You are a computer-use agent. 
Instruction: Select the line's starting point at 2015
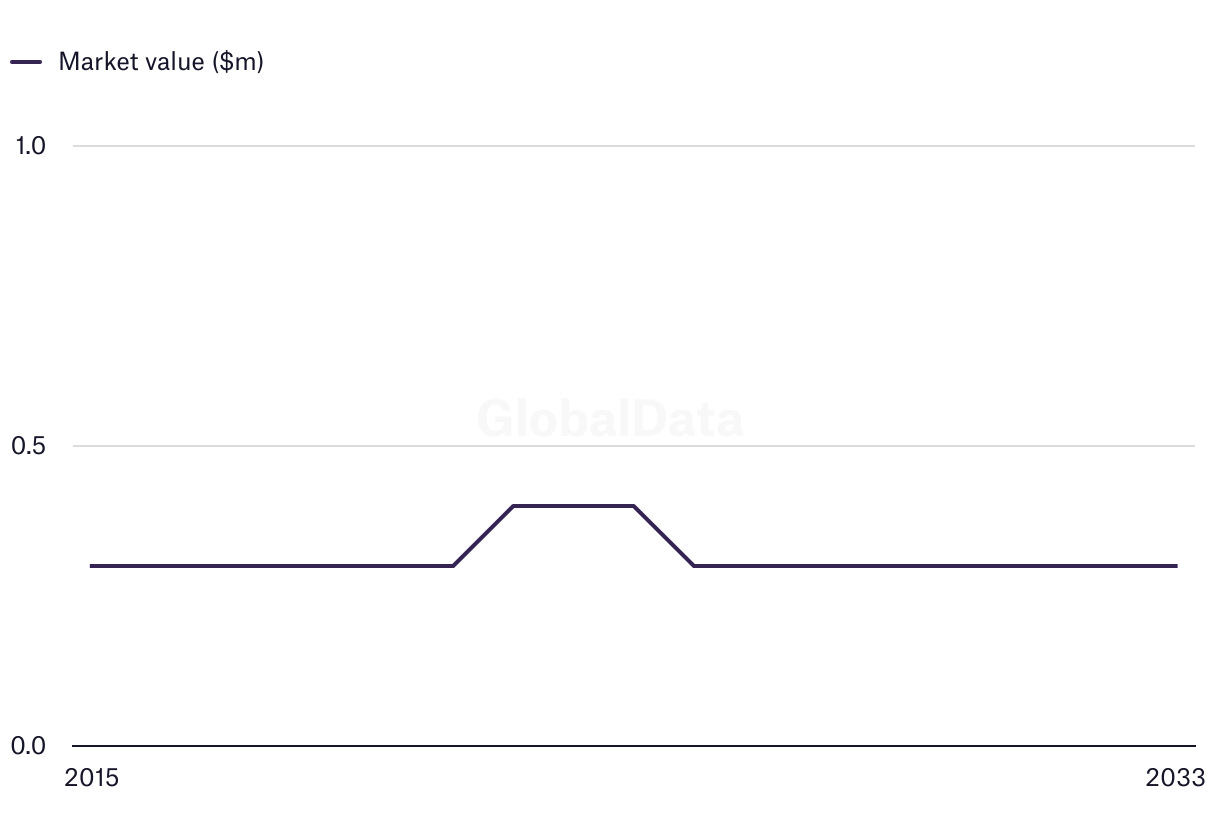point(92,566)
